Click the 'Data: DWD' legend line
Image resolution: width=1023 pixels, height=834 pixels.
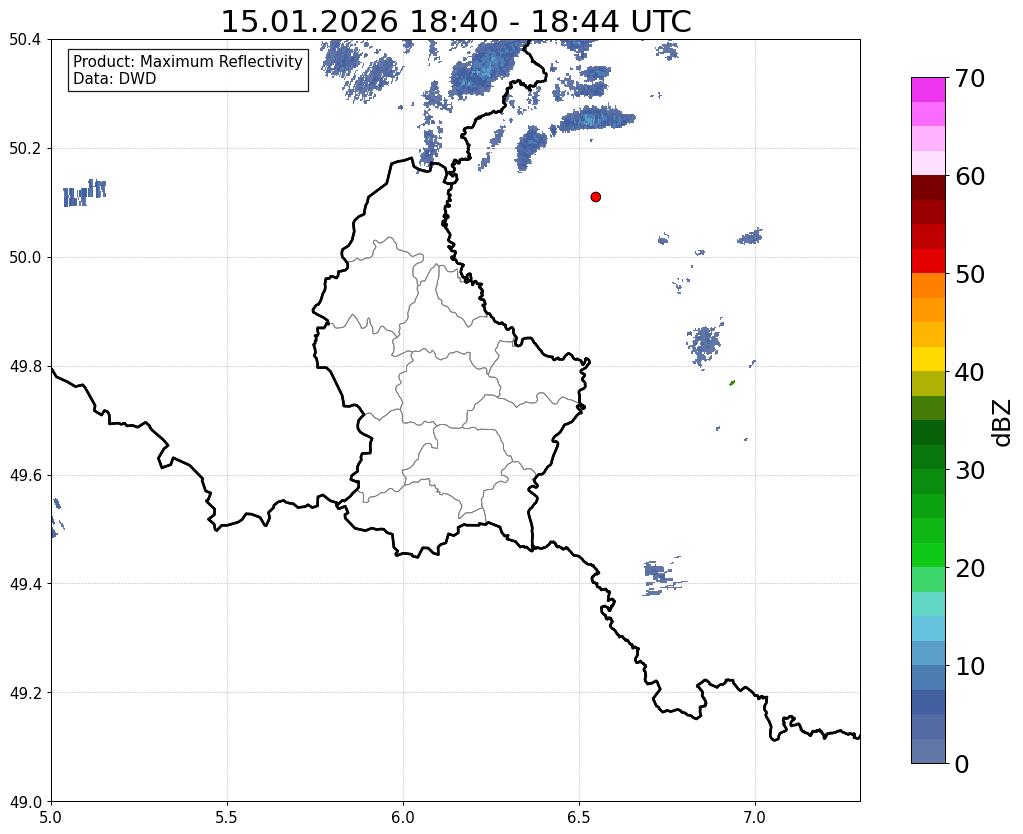(115, 79)
